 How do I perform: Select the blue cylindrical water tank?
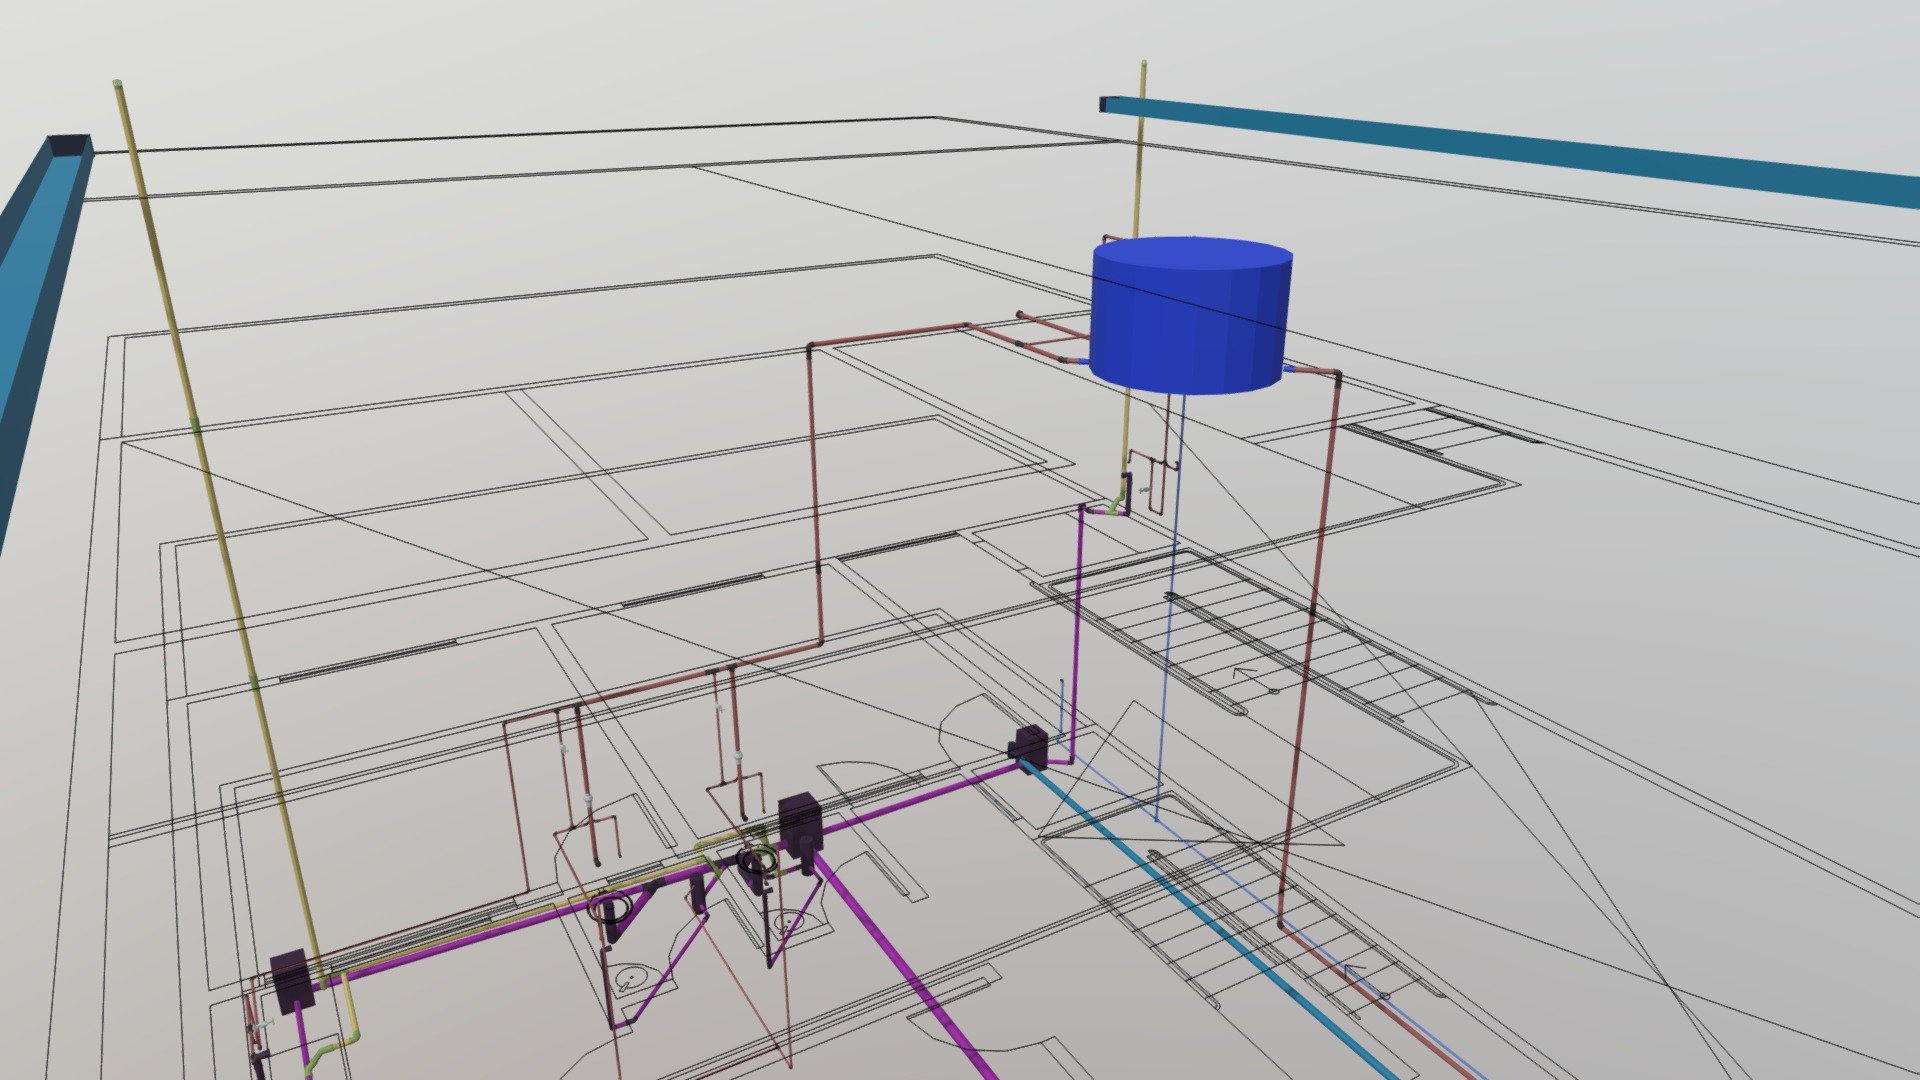click(1190, 315)
